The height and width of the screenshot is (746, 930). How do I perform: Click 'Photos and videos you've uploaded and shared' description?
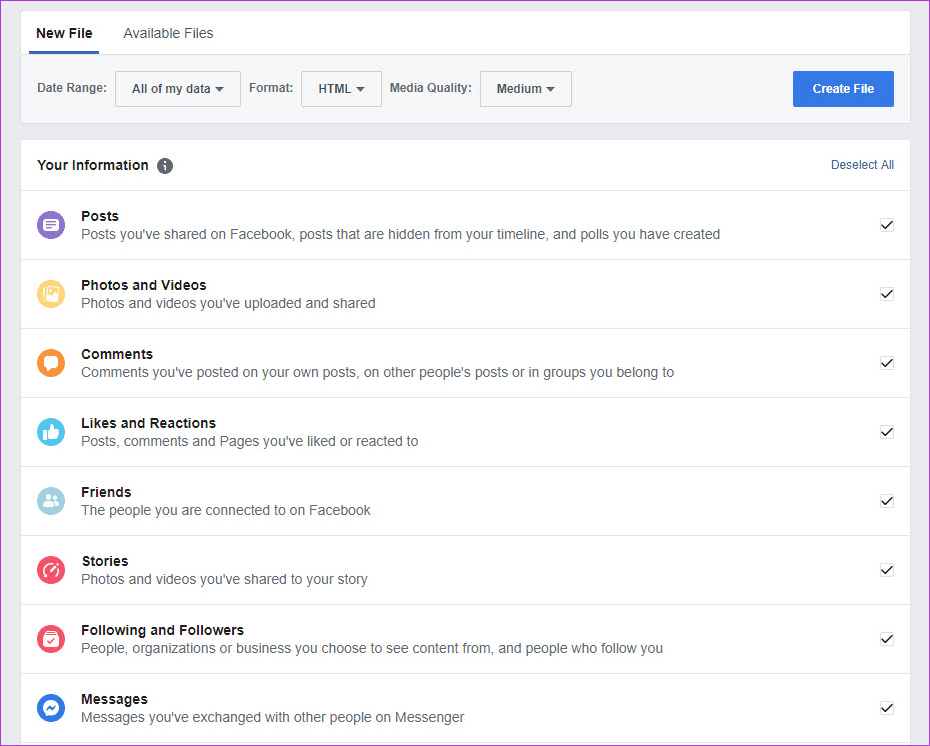pyautogui.click(x=228, y=304)
